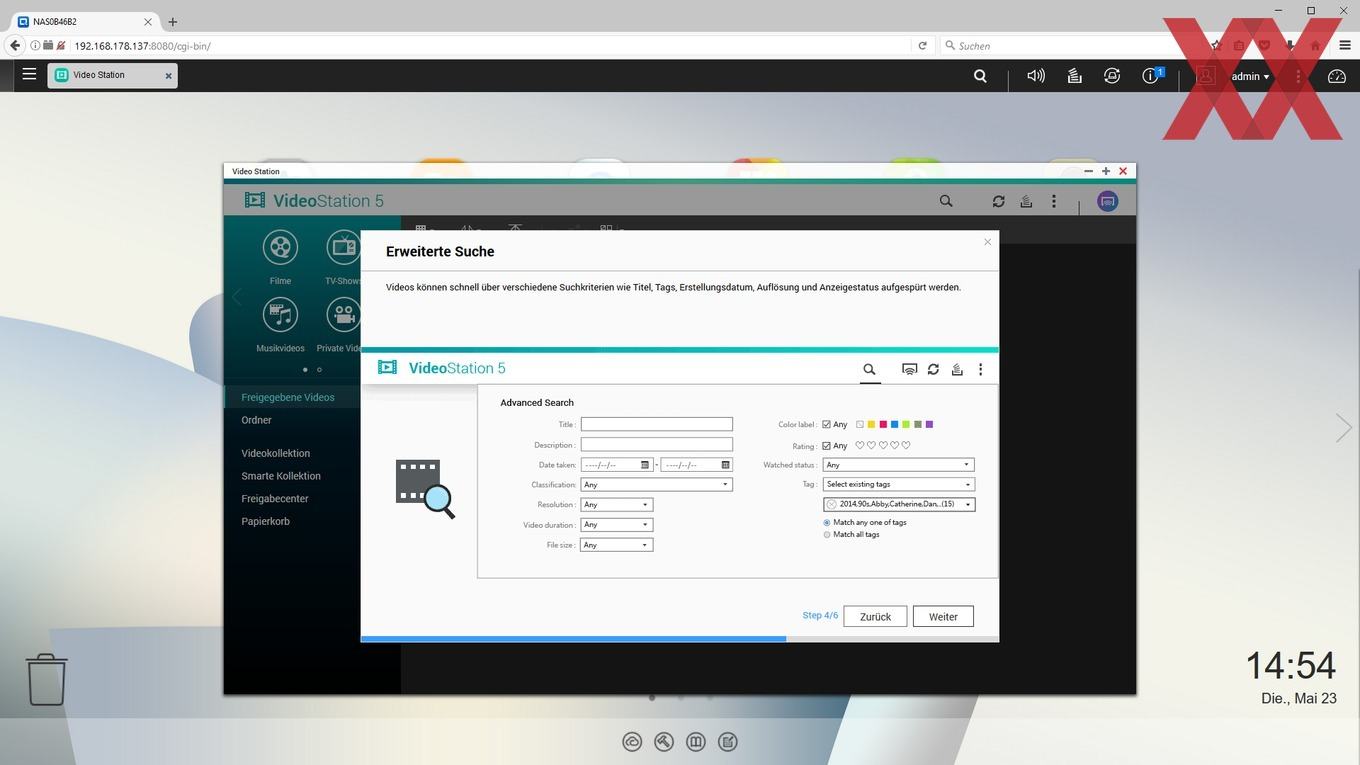Viewport: 1360px width, 765px height.
Task: Go to next desktop page arrow
Action: (x=1344, y=428)
